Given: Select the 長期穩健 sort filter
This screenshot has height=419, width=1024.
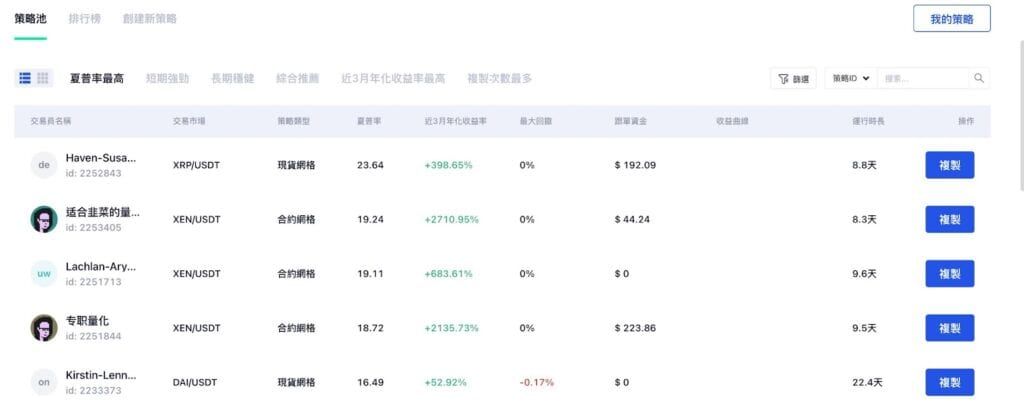Looking at the screenshot, I should (x=232, y=78).
